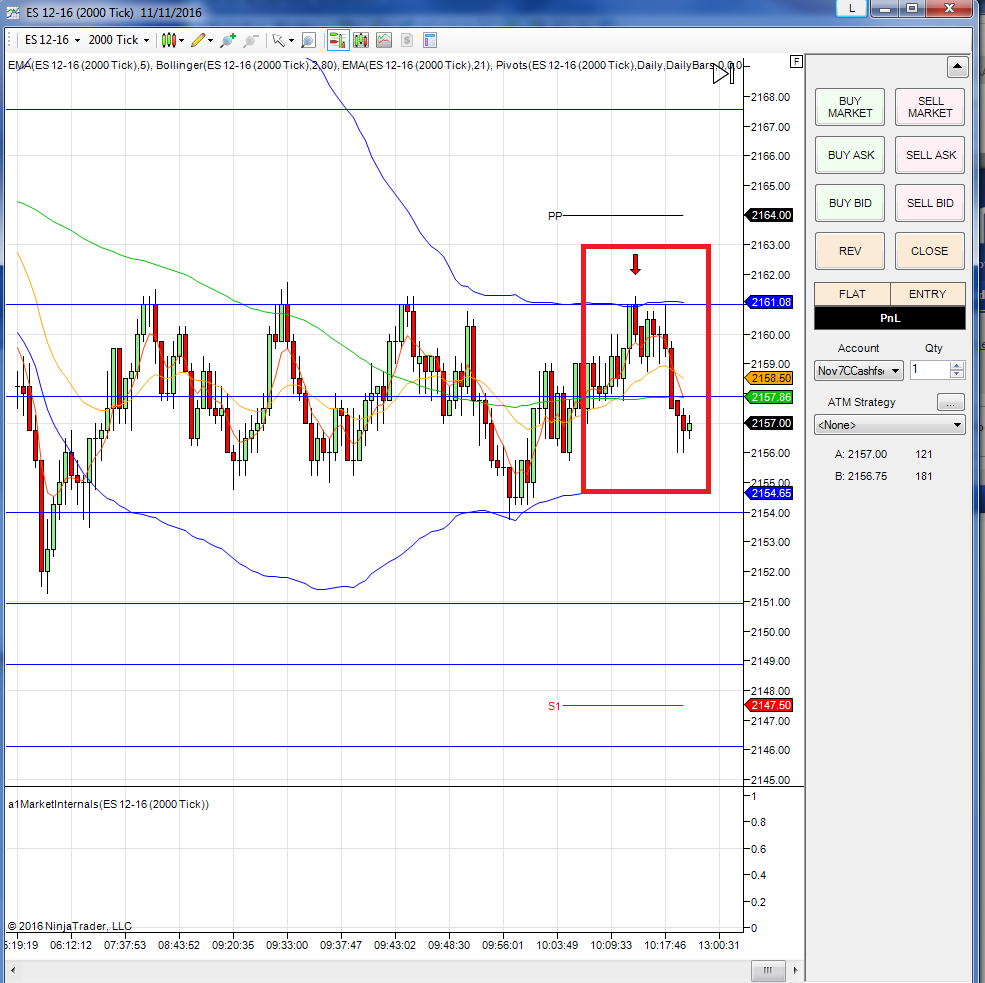This screenshot has height=983, width=985.
Task: Click the BUY MARKET button
Action: click(x=850, y=107)
